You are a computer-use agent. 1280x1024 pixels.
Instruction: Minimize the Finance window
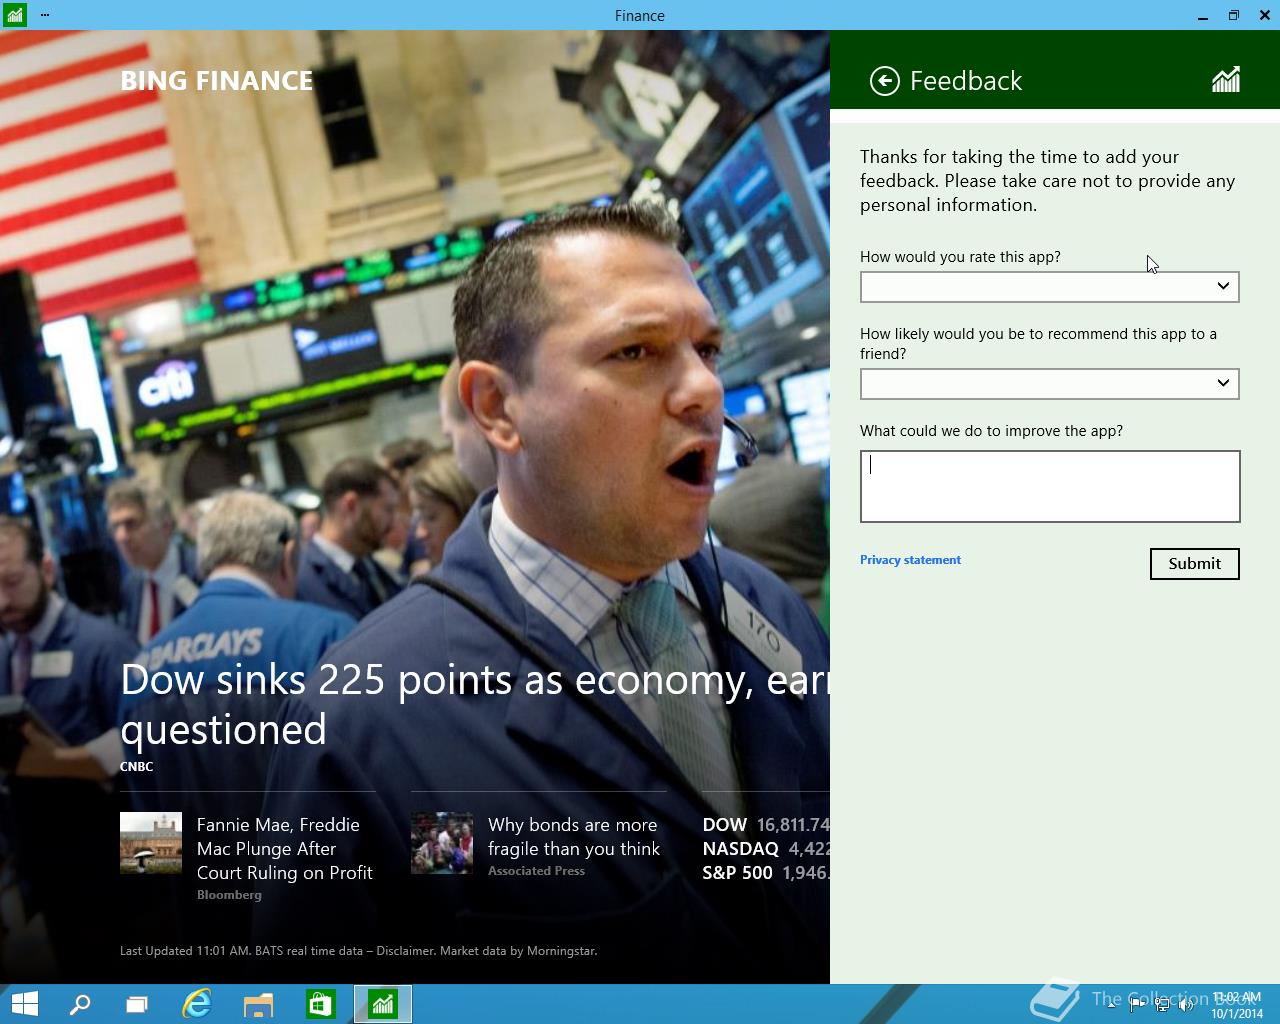[1203, 15]
